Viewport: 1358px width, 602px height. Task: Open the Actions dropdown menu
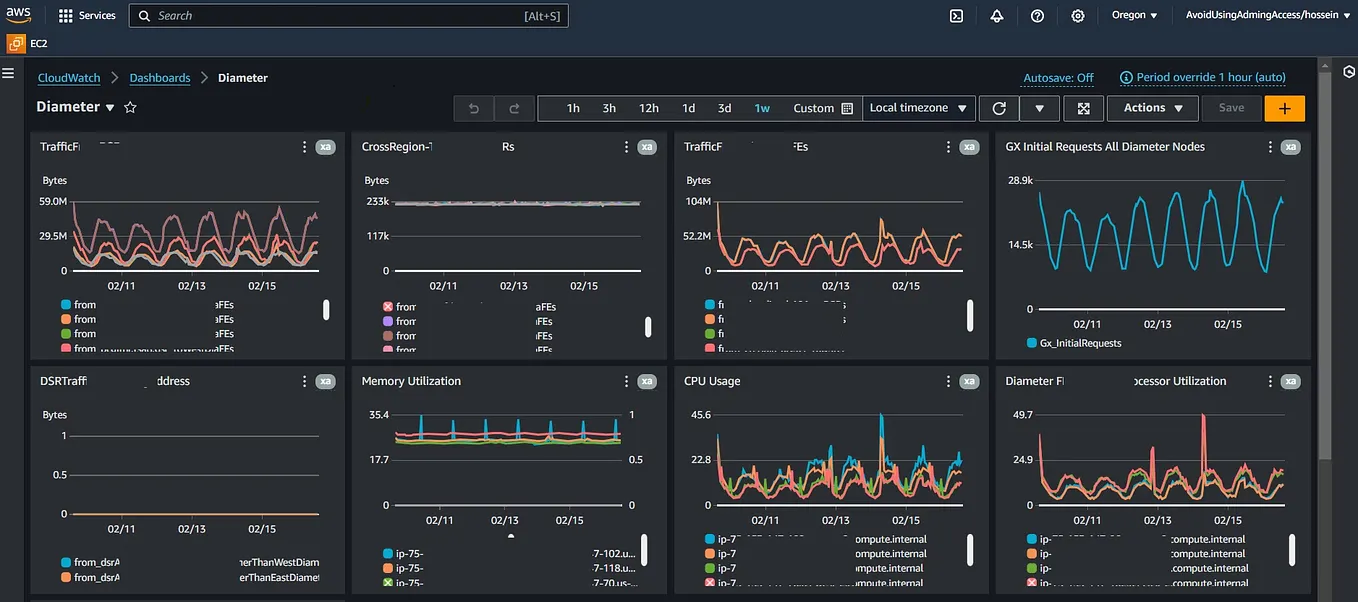1152,108
